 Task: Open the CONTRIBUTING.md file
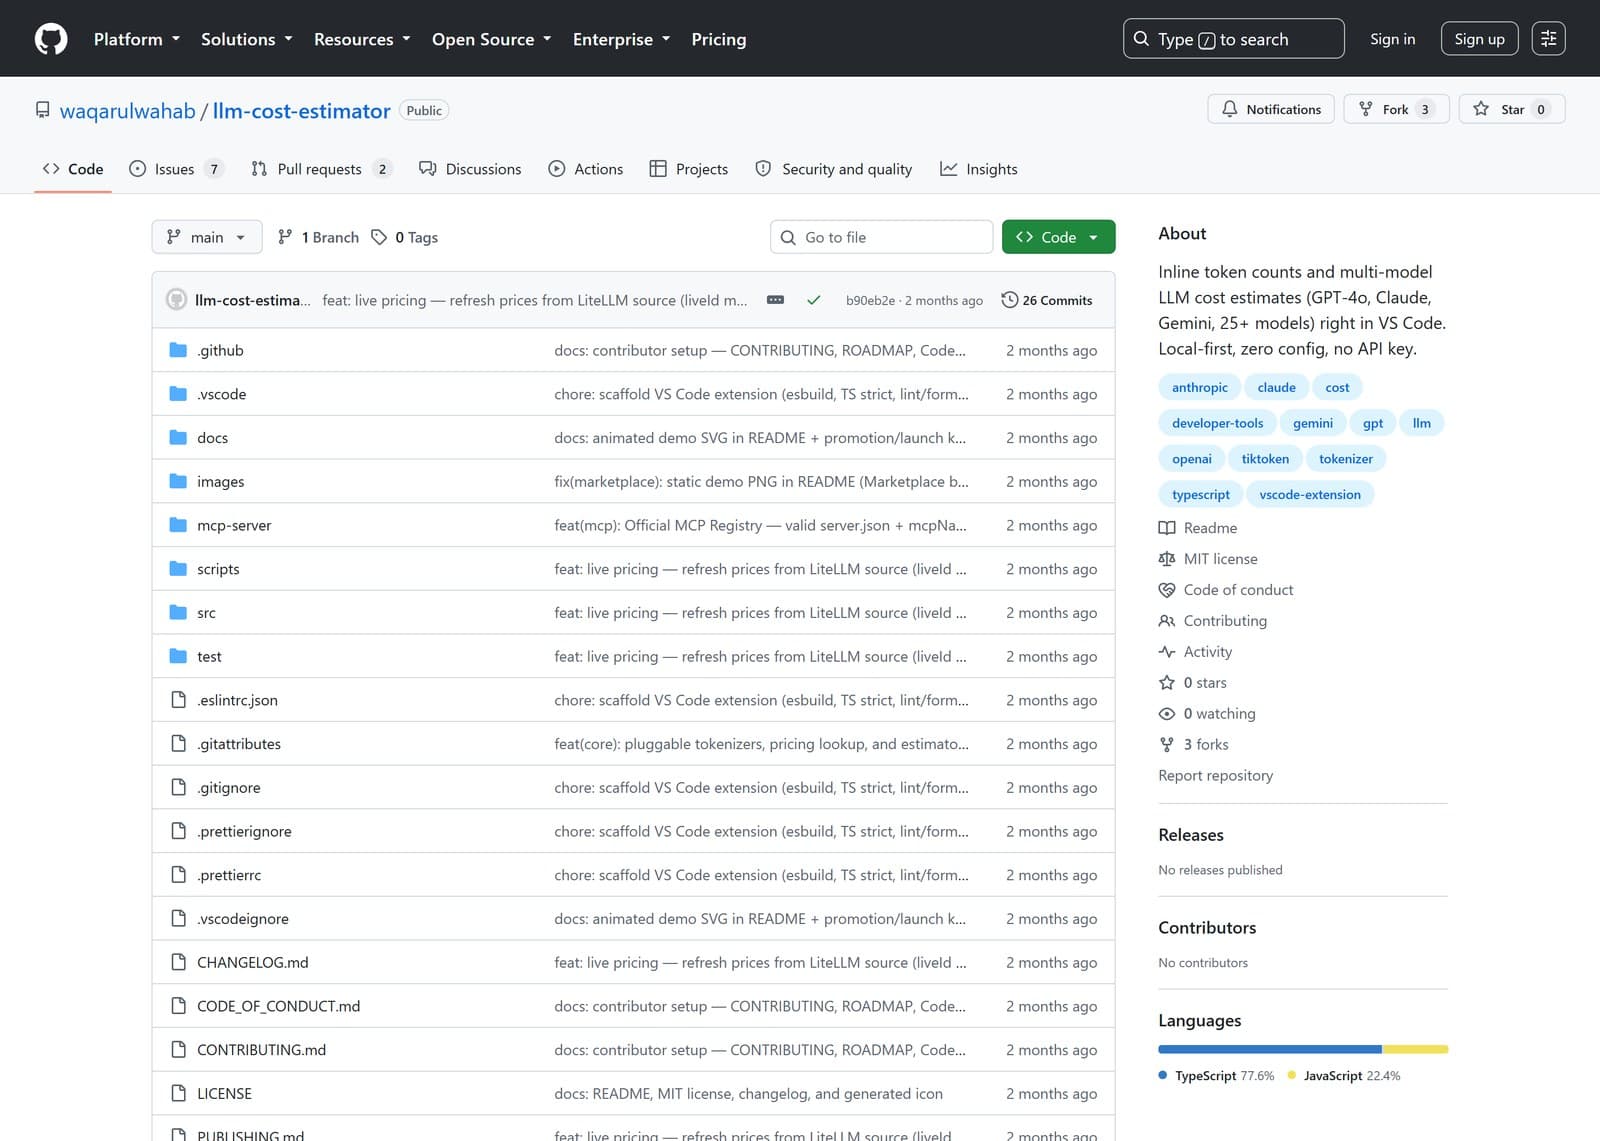point(261,1050)
